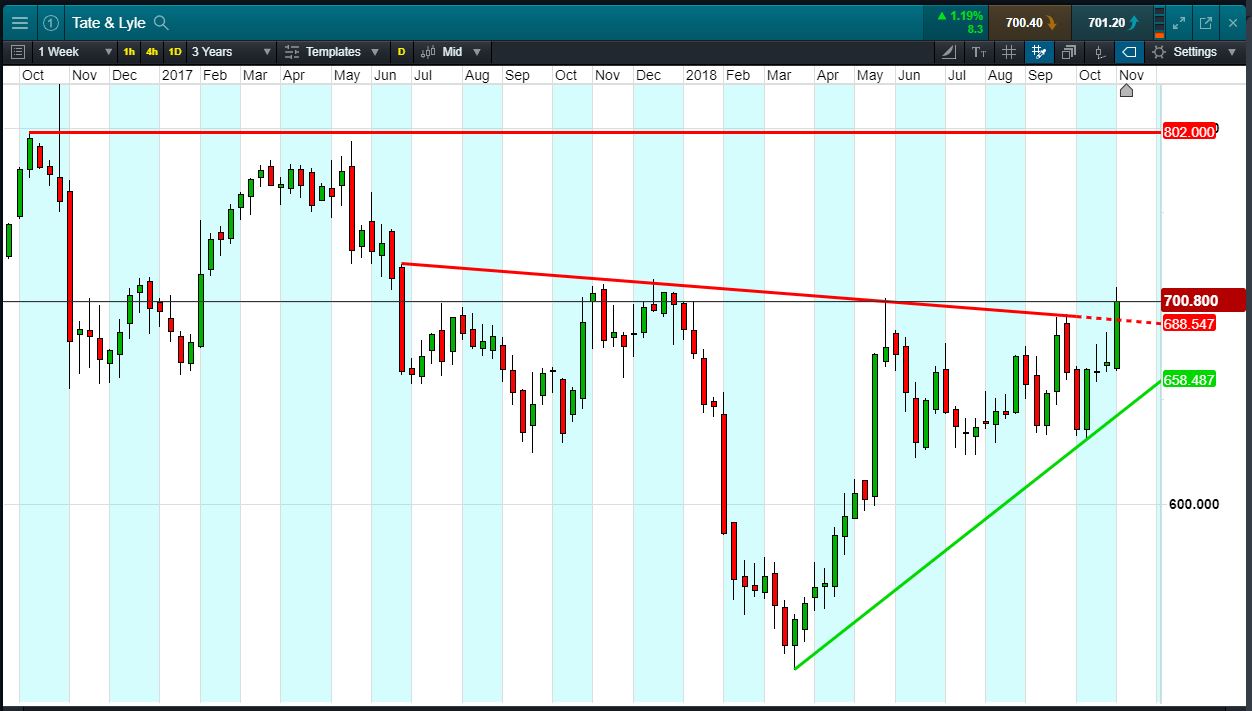Open the Templates dropdown
Image resolution: width=1252 pixels, height=711 pixels.
pos(332,52)
